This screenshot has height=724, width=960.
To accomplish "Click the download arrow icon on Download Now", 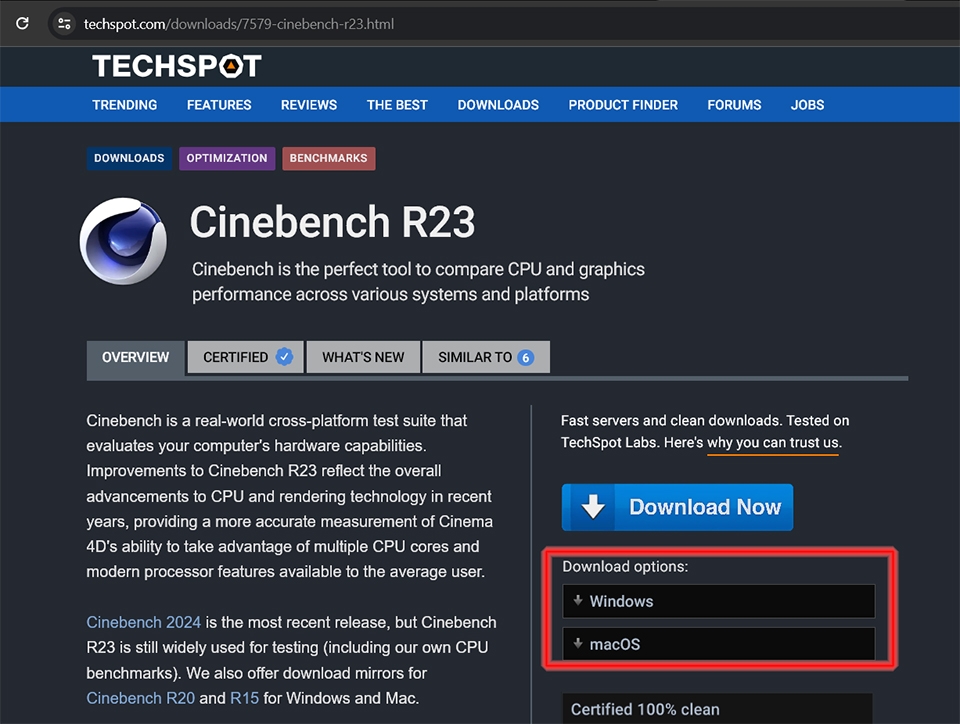I will [x=591, y=507].
